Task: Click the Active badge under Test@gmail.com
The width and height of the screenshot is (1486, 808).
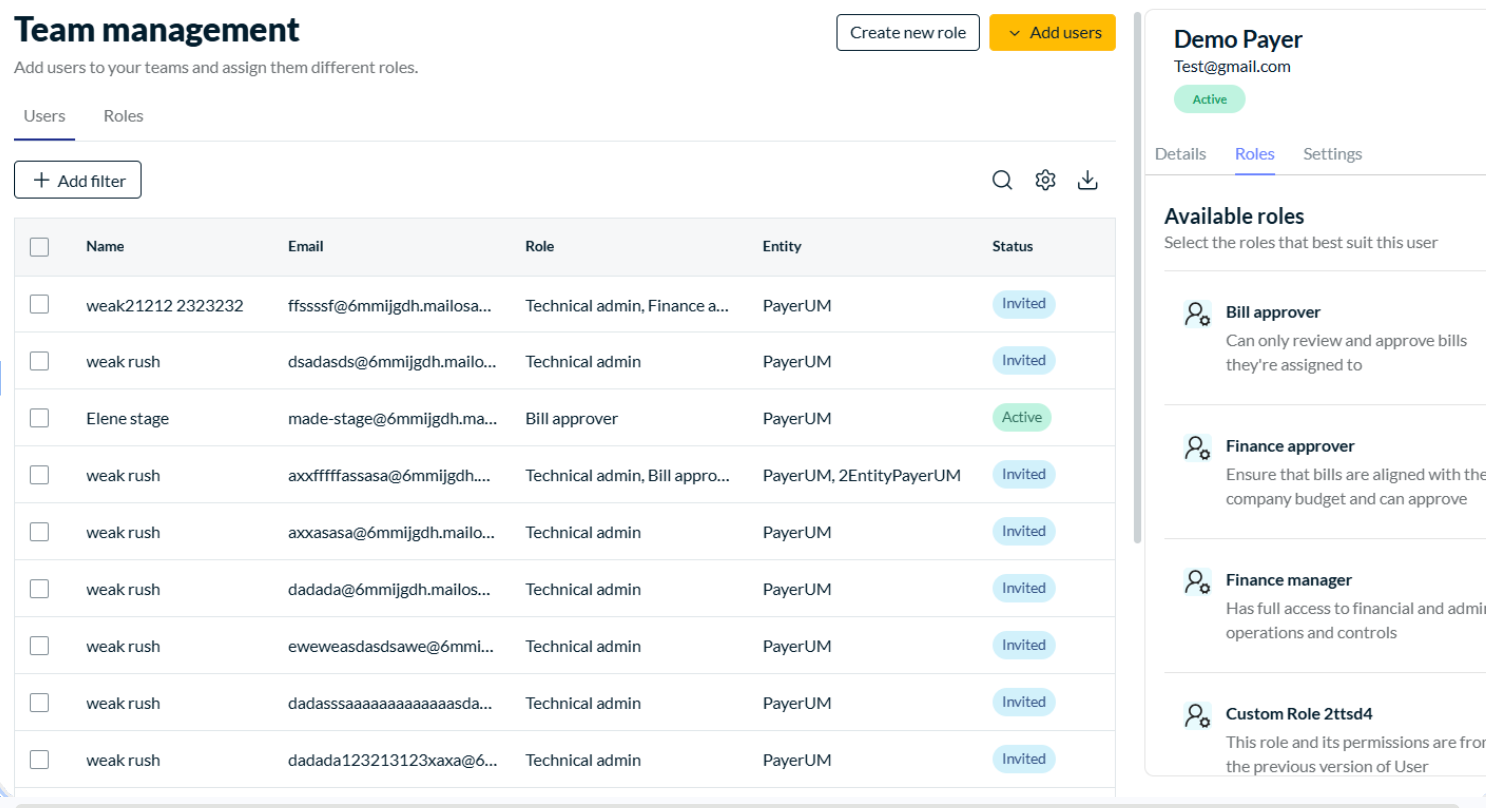Action: [1209, 99]
